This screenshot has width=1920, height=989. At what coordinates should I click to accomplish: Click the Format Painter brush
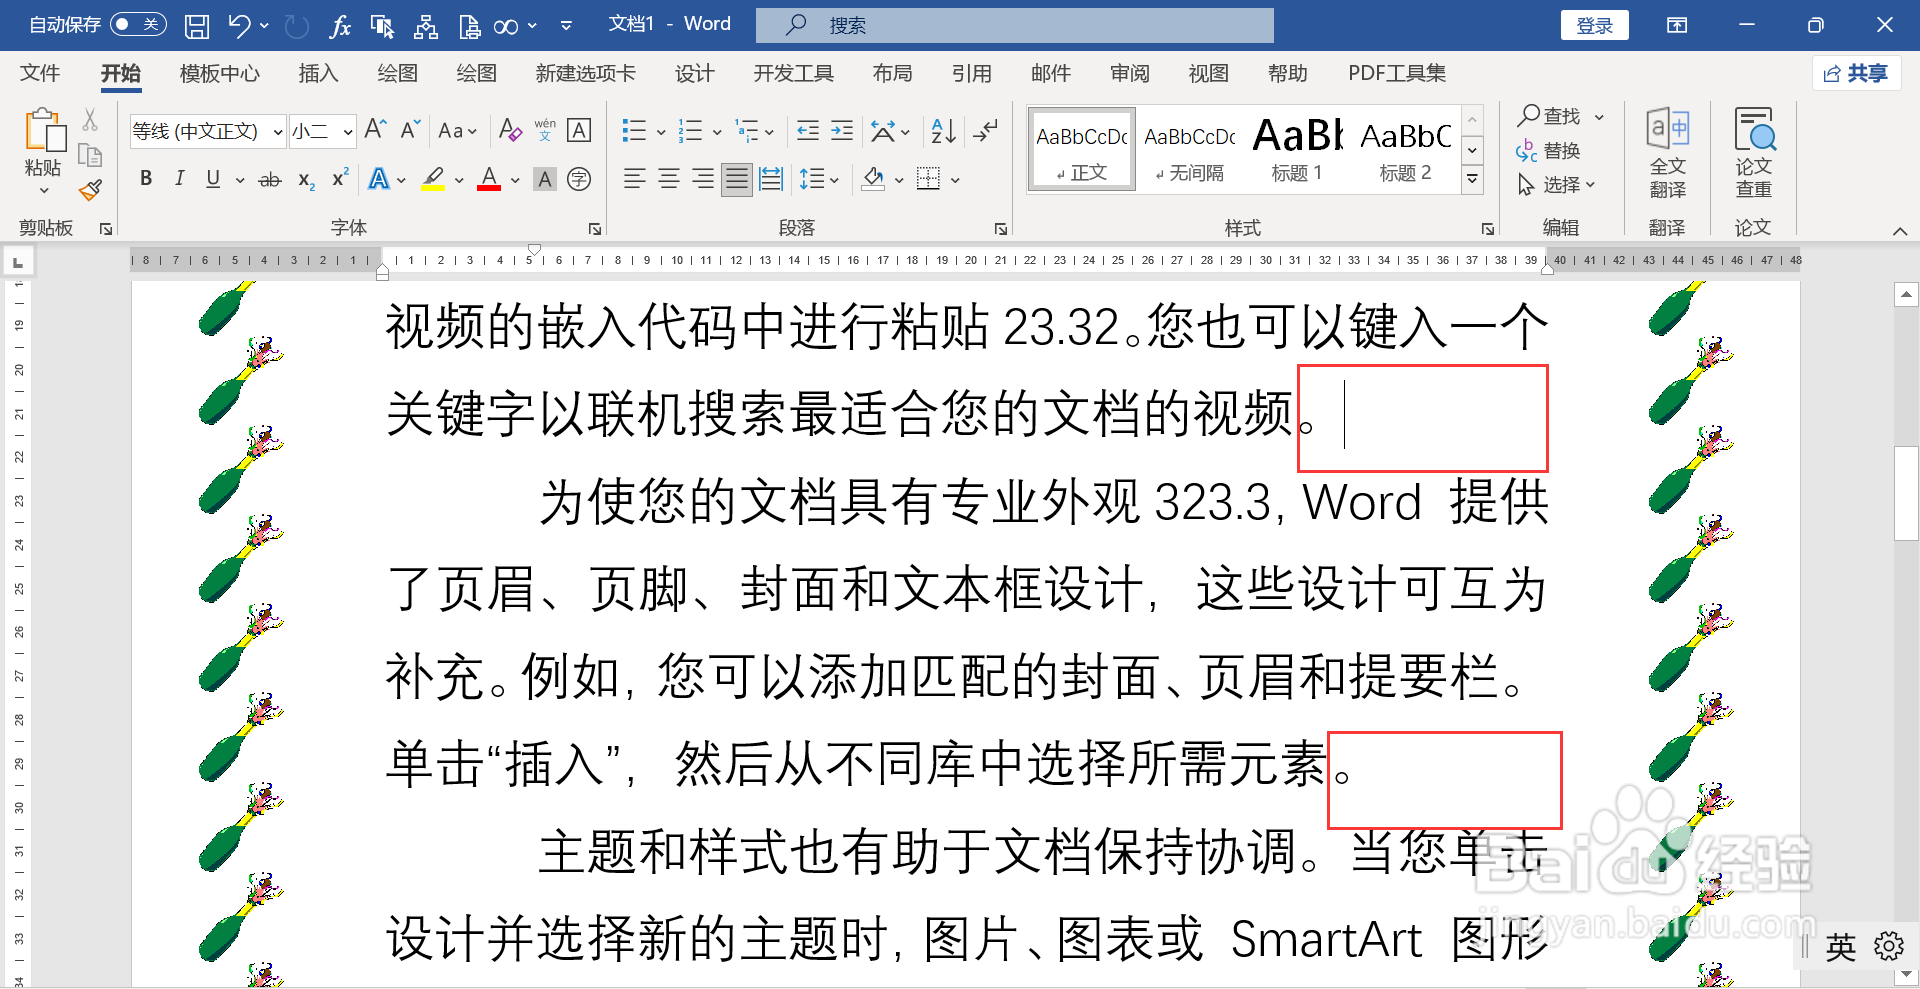pyautogui.click(x=91, y=190)
